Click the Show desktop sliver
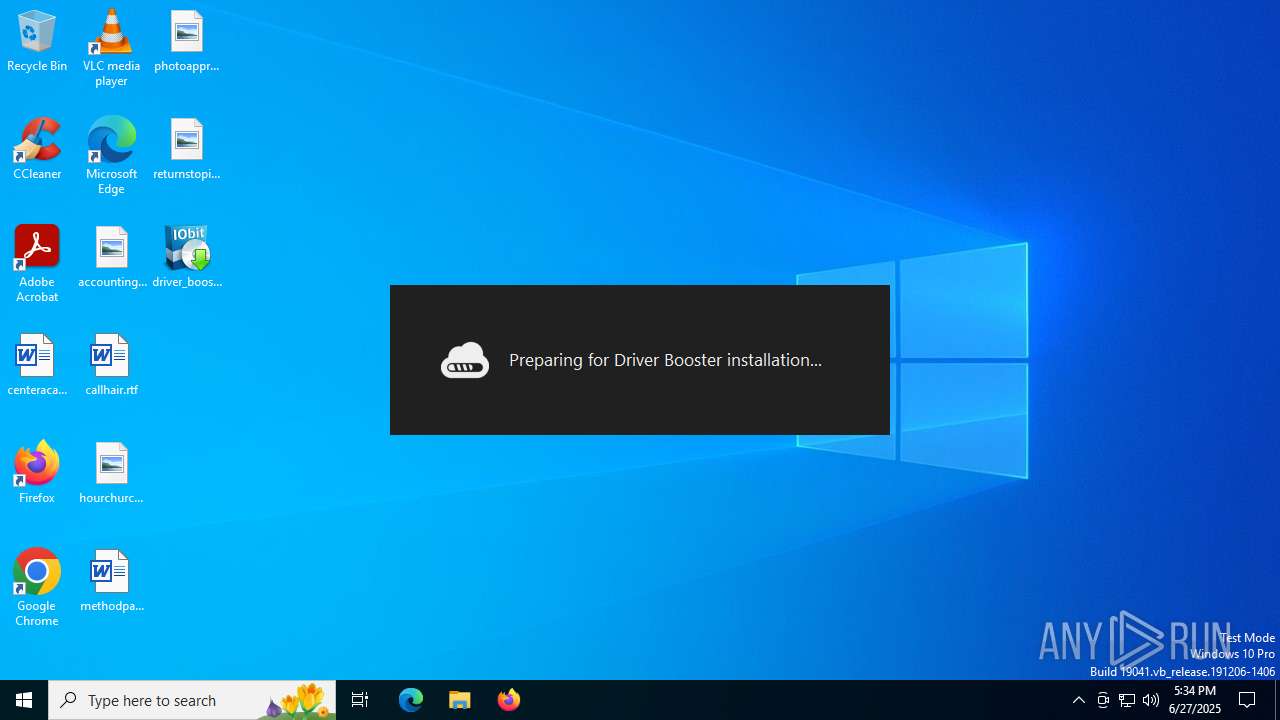This screenshot has height=720, width=1280. 1277,700
